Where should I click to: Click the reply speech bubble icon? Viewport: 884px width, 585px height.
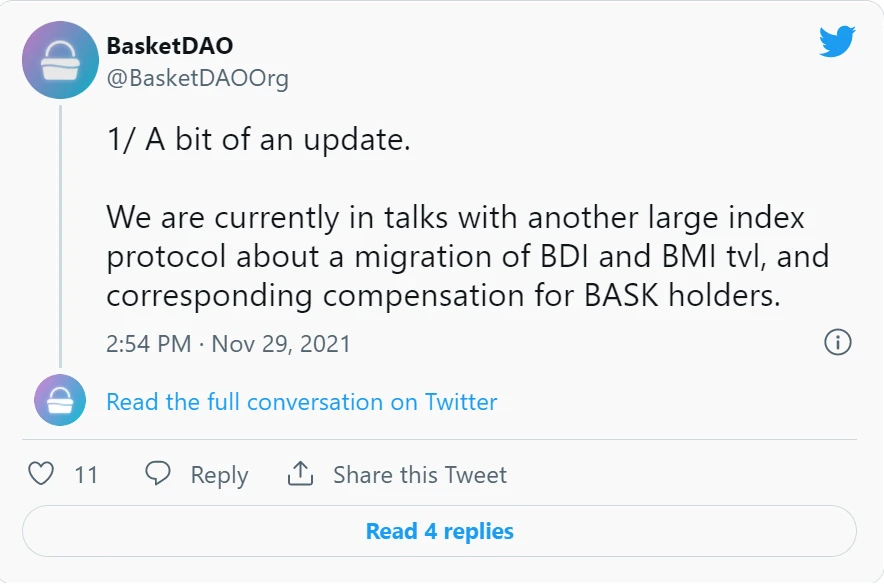158,473
